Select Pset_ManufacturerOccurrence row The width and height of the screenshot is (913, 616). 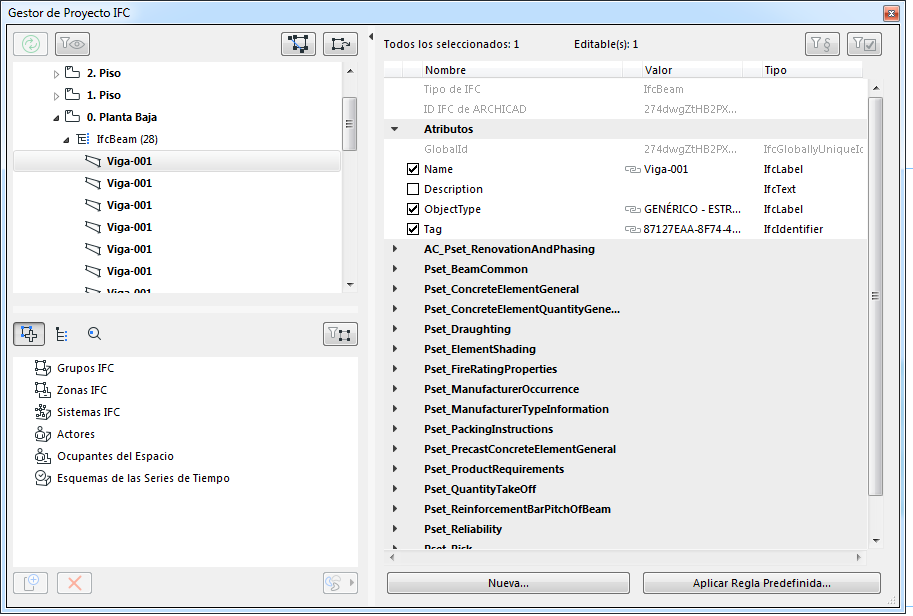[x=625, y=390]
